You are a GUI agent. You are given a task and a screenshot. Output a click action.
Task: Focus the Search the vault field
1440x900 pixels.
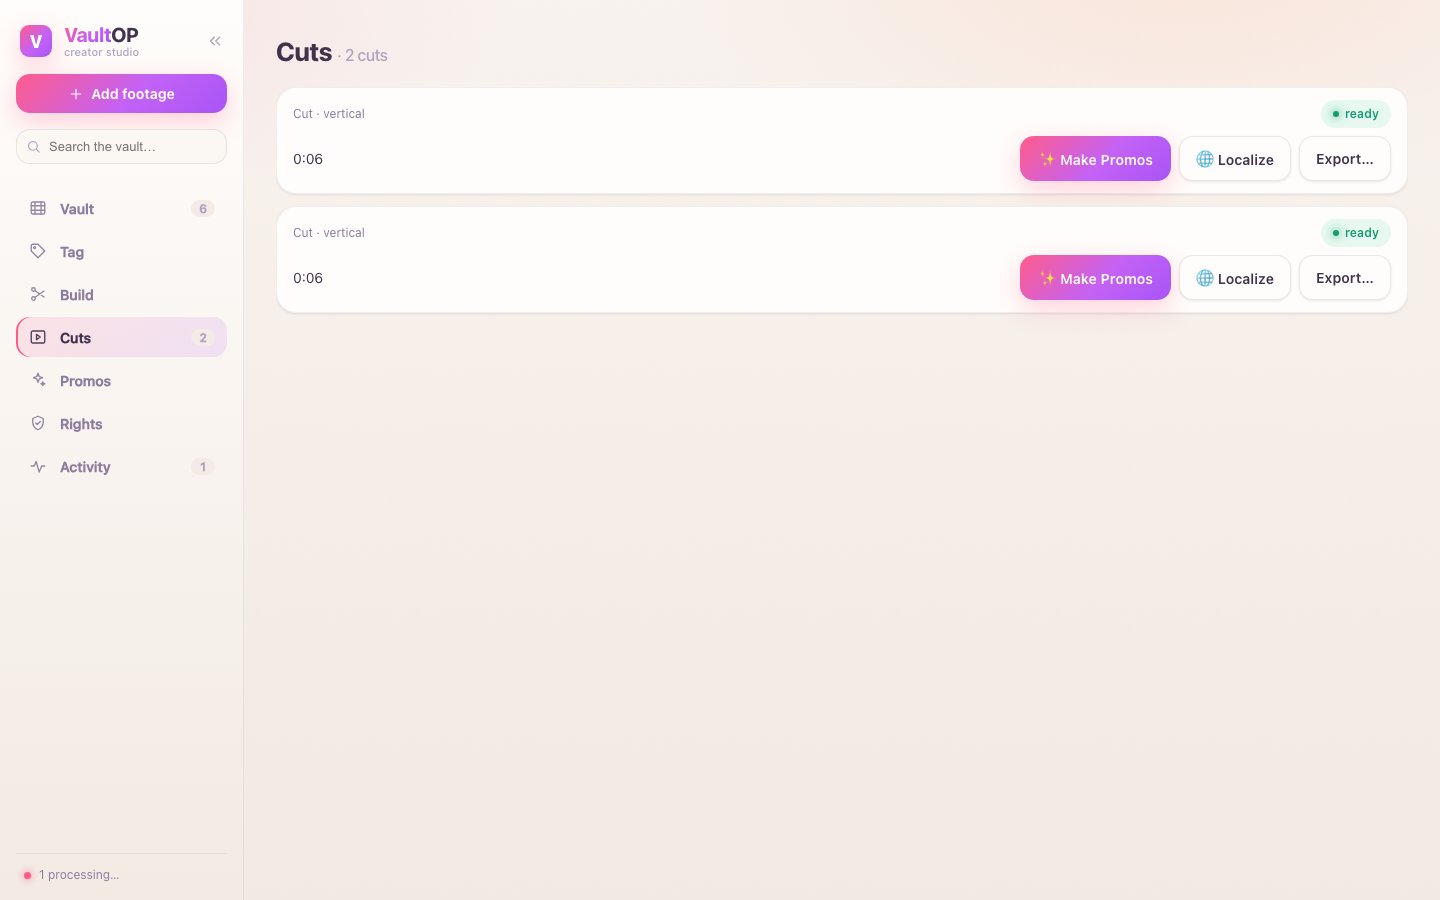121,146
